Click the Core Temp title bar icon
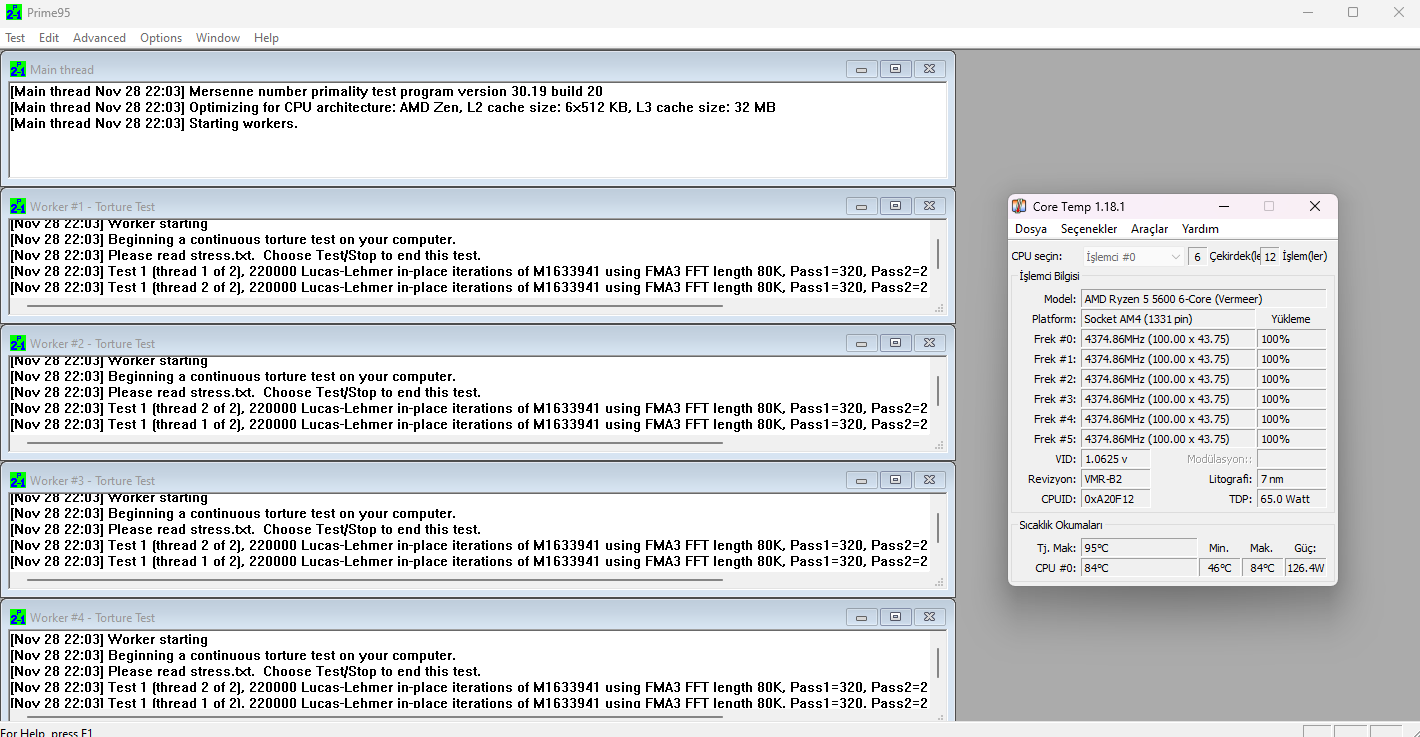Viewport: 1420px width, 737px height. [1019, 206]
